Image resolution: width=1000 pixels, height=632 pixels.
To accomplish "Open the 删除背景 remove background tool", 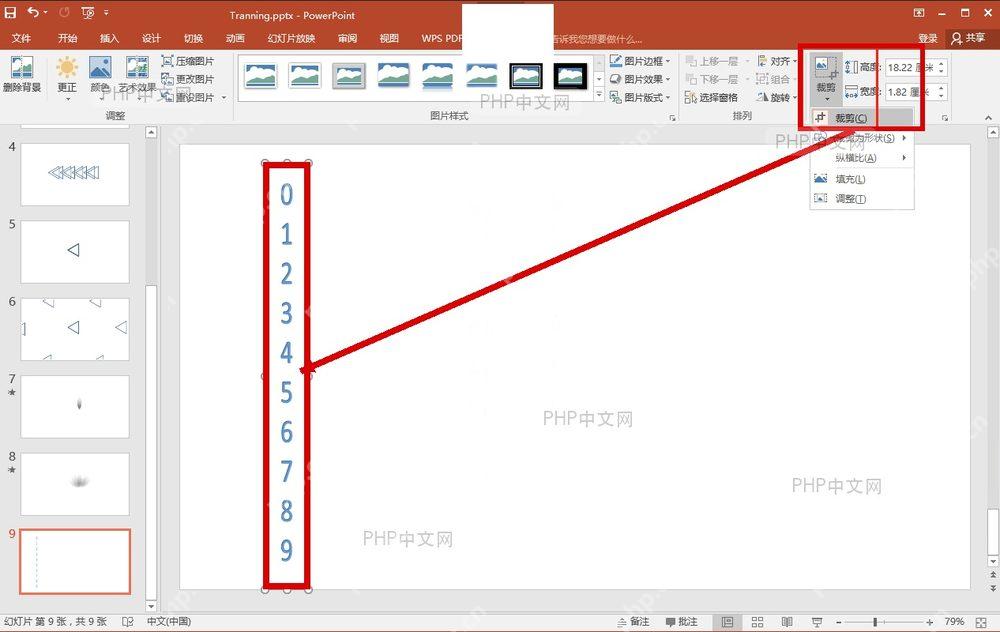I will pos(22,75).
